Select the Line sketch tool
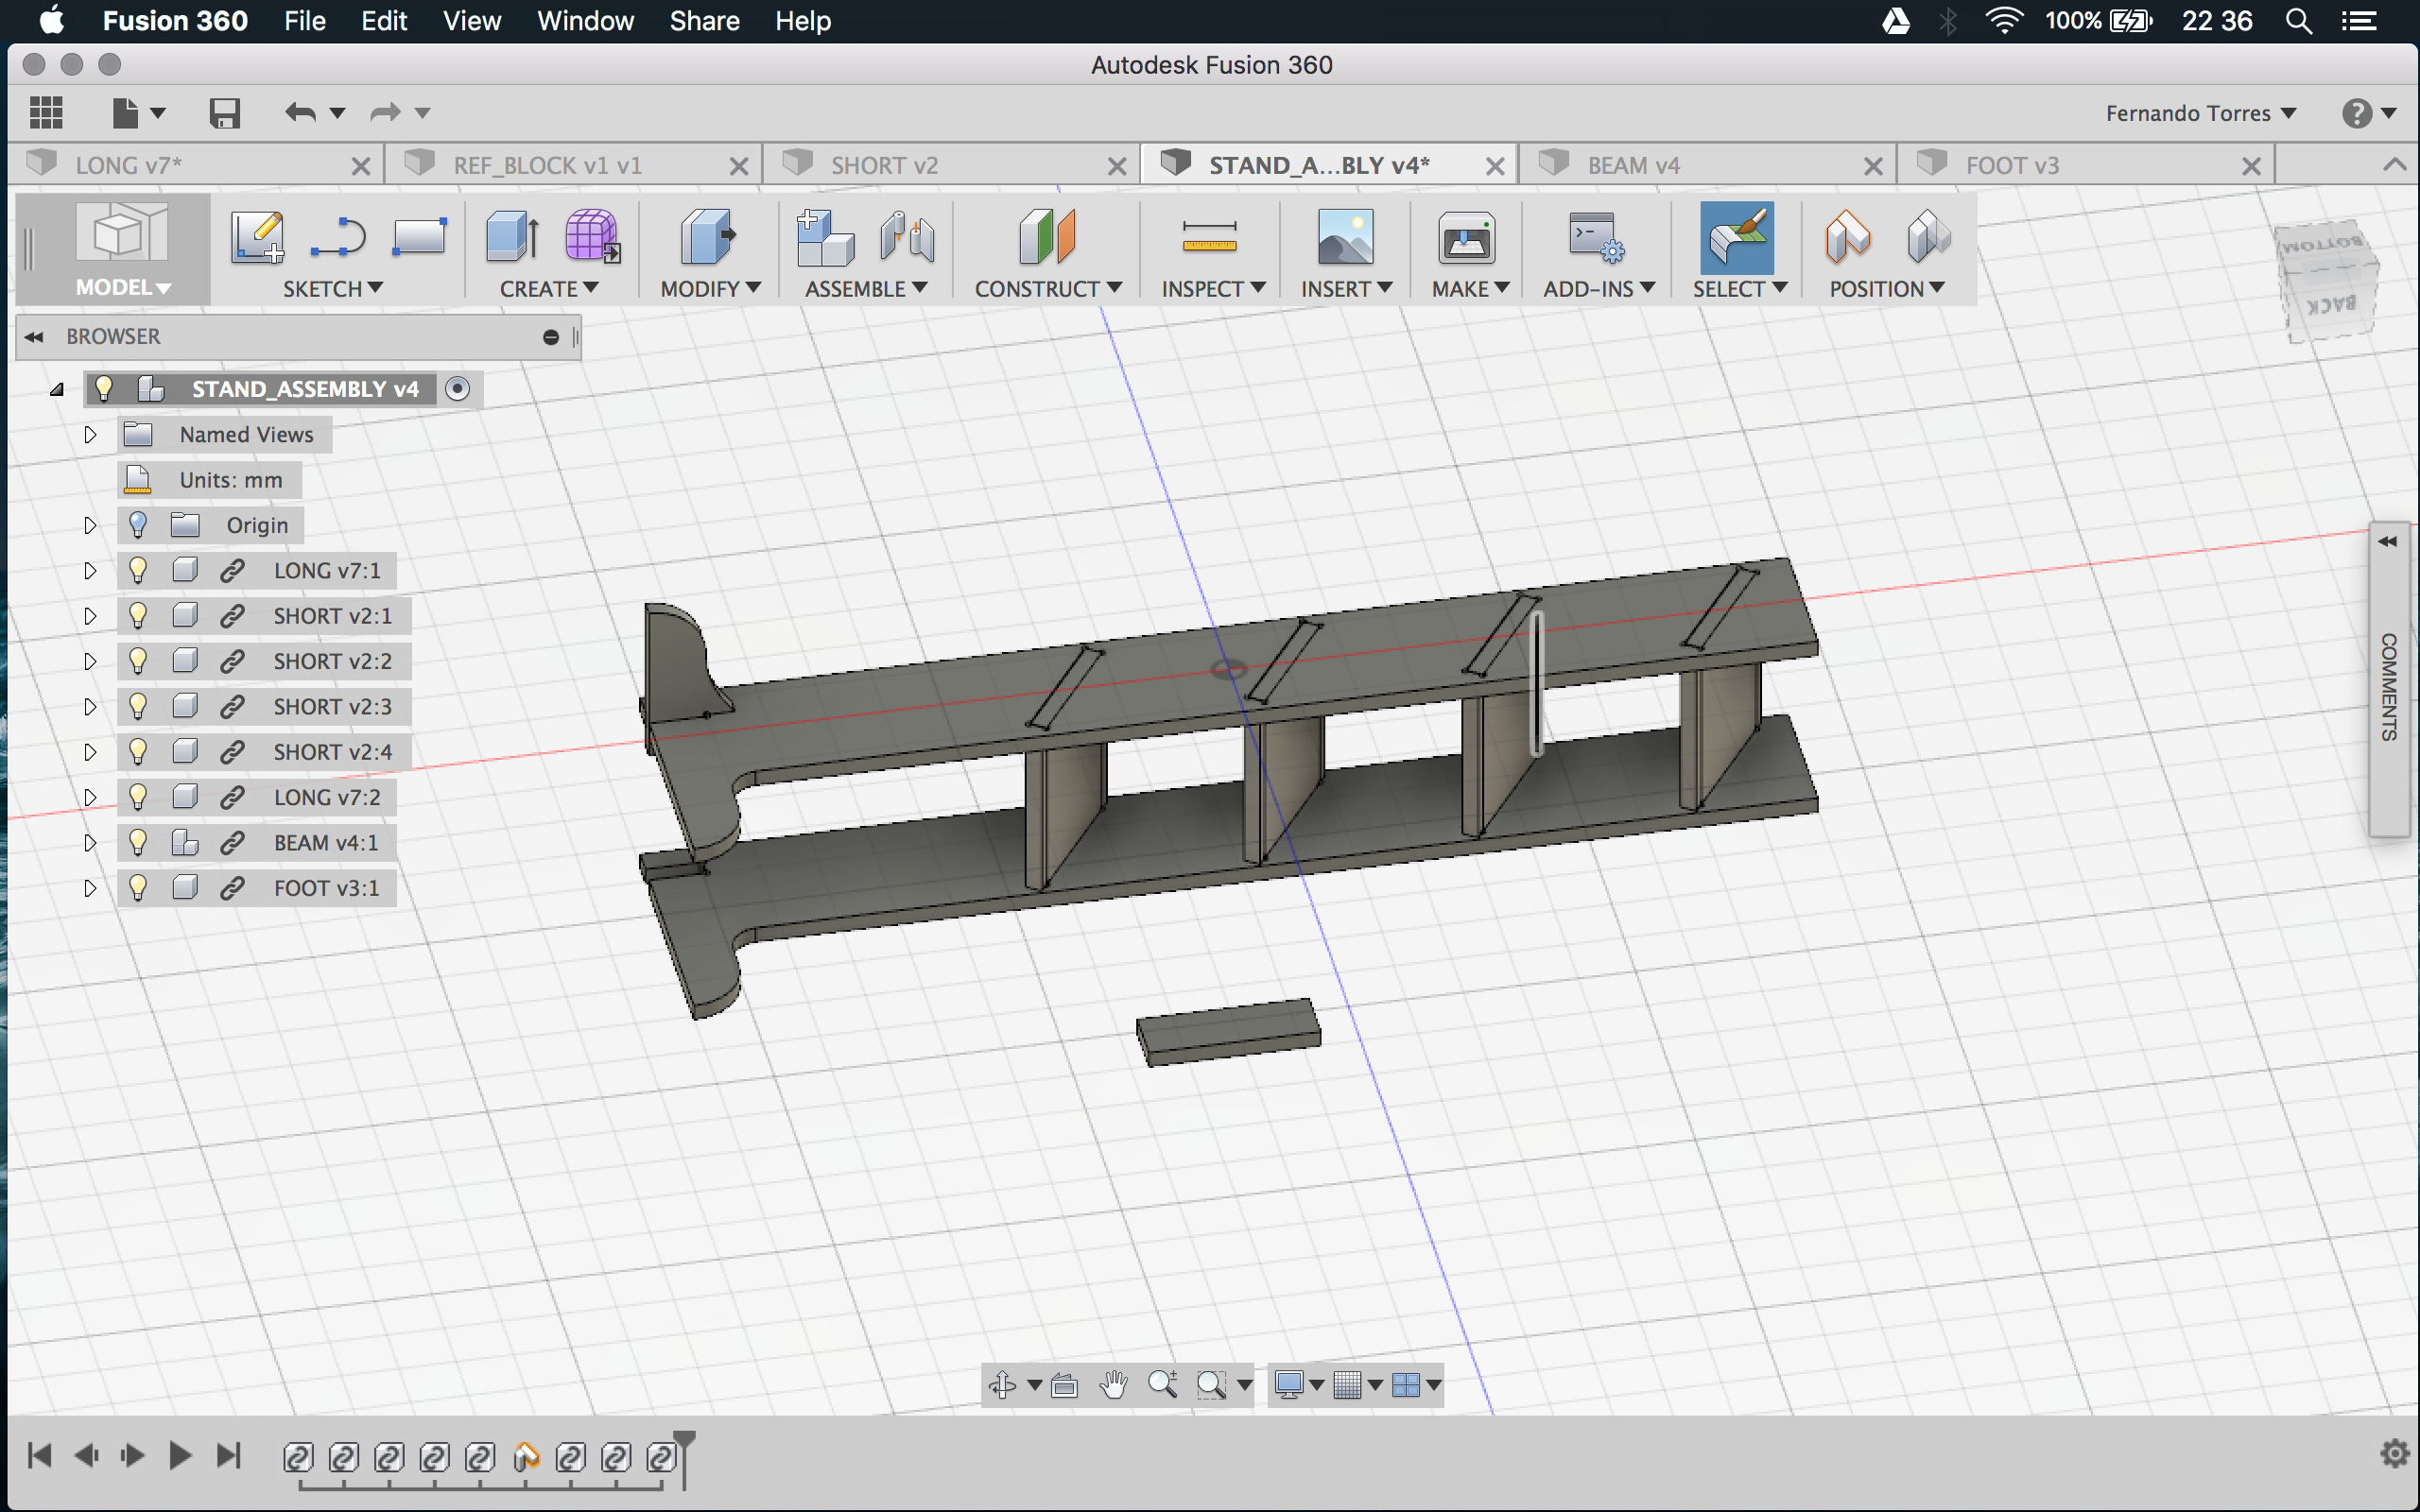2420x1512 pixels. 338,237
